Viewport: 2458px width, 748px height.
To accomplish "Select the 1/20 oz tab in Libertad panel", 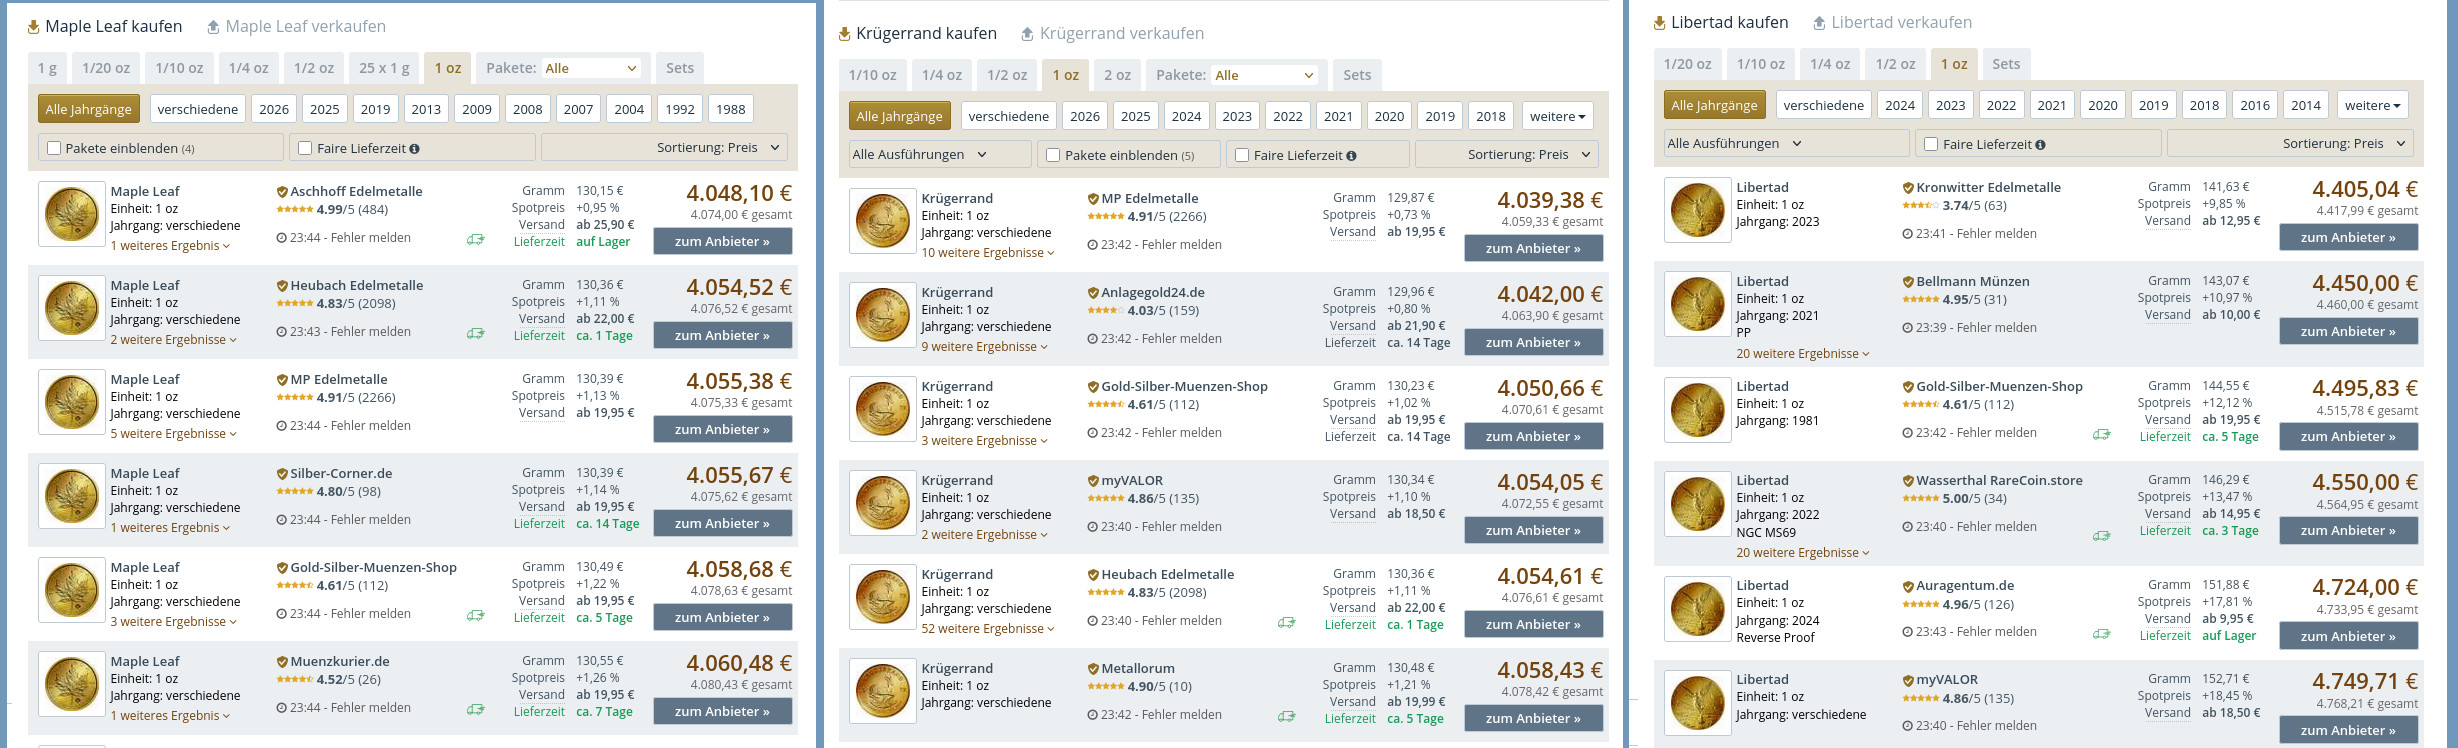I will click(1687, 65).
